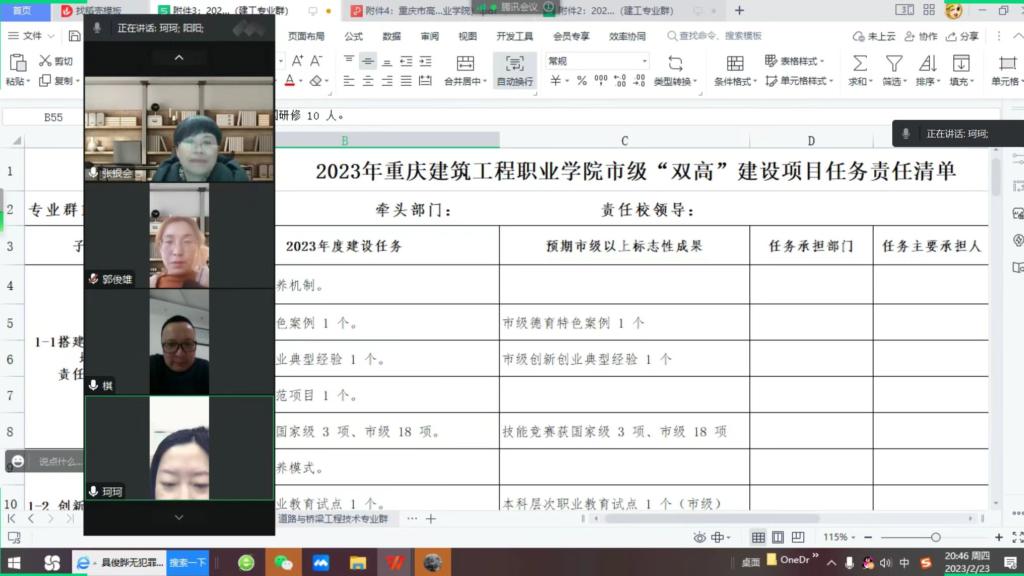Open the Formulas (公式) ribbon tab

click(x=354, y=36)
